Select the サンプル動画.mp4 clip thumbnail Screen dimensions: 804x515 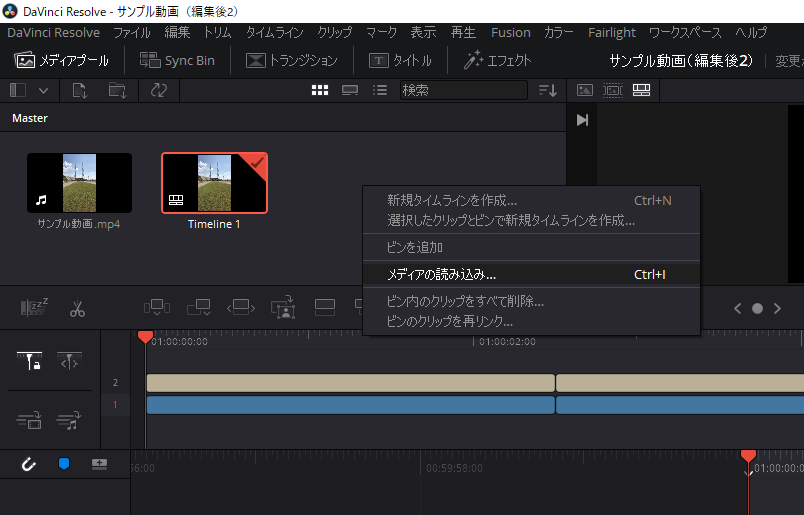[x=79, y=183]
